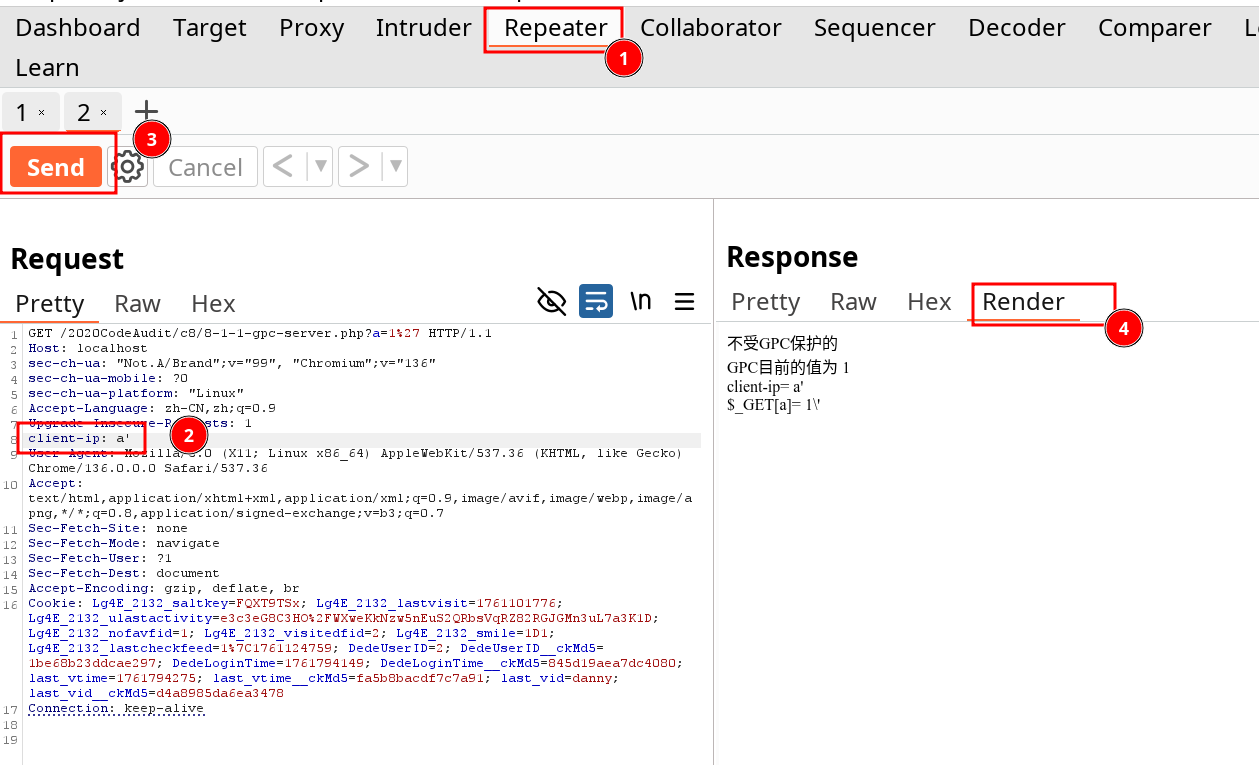Select the Response Render view tab
The height and width of the screenshot is (765, 1259).
click(1023, 302)
